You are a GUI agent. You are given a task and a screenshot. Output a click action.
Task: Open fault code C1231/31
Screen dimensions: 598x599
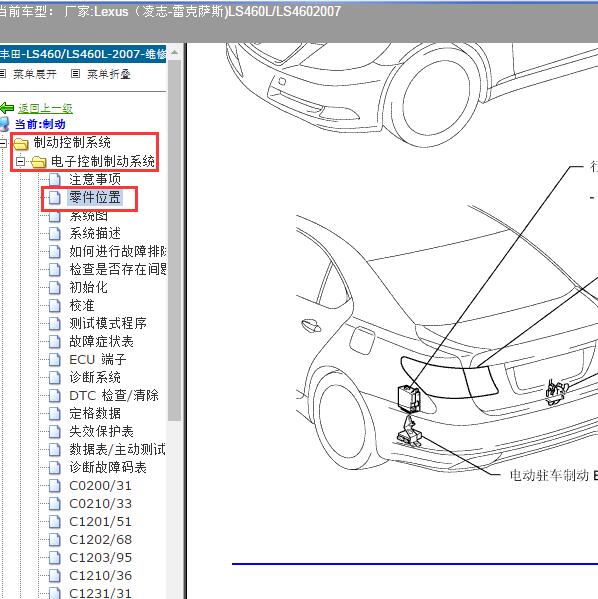point(100,593)
